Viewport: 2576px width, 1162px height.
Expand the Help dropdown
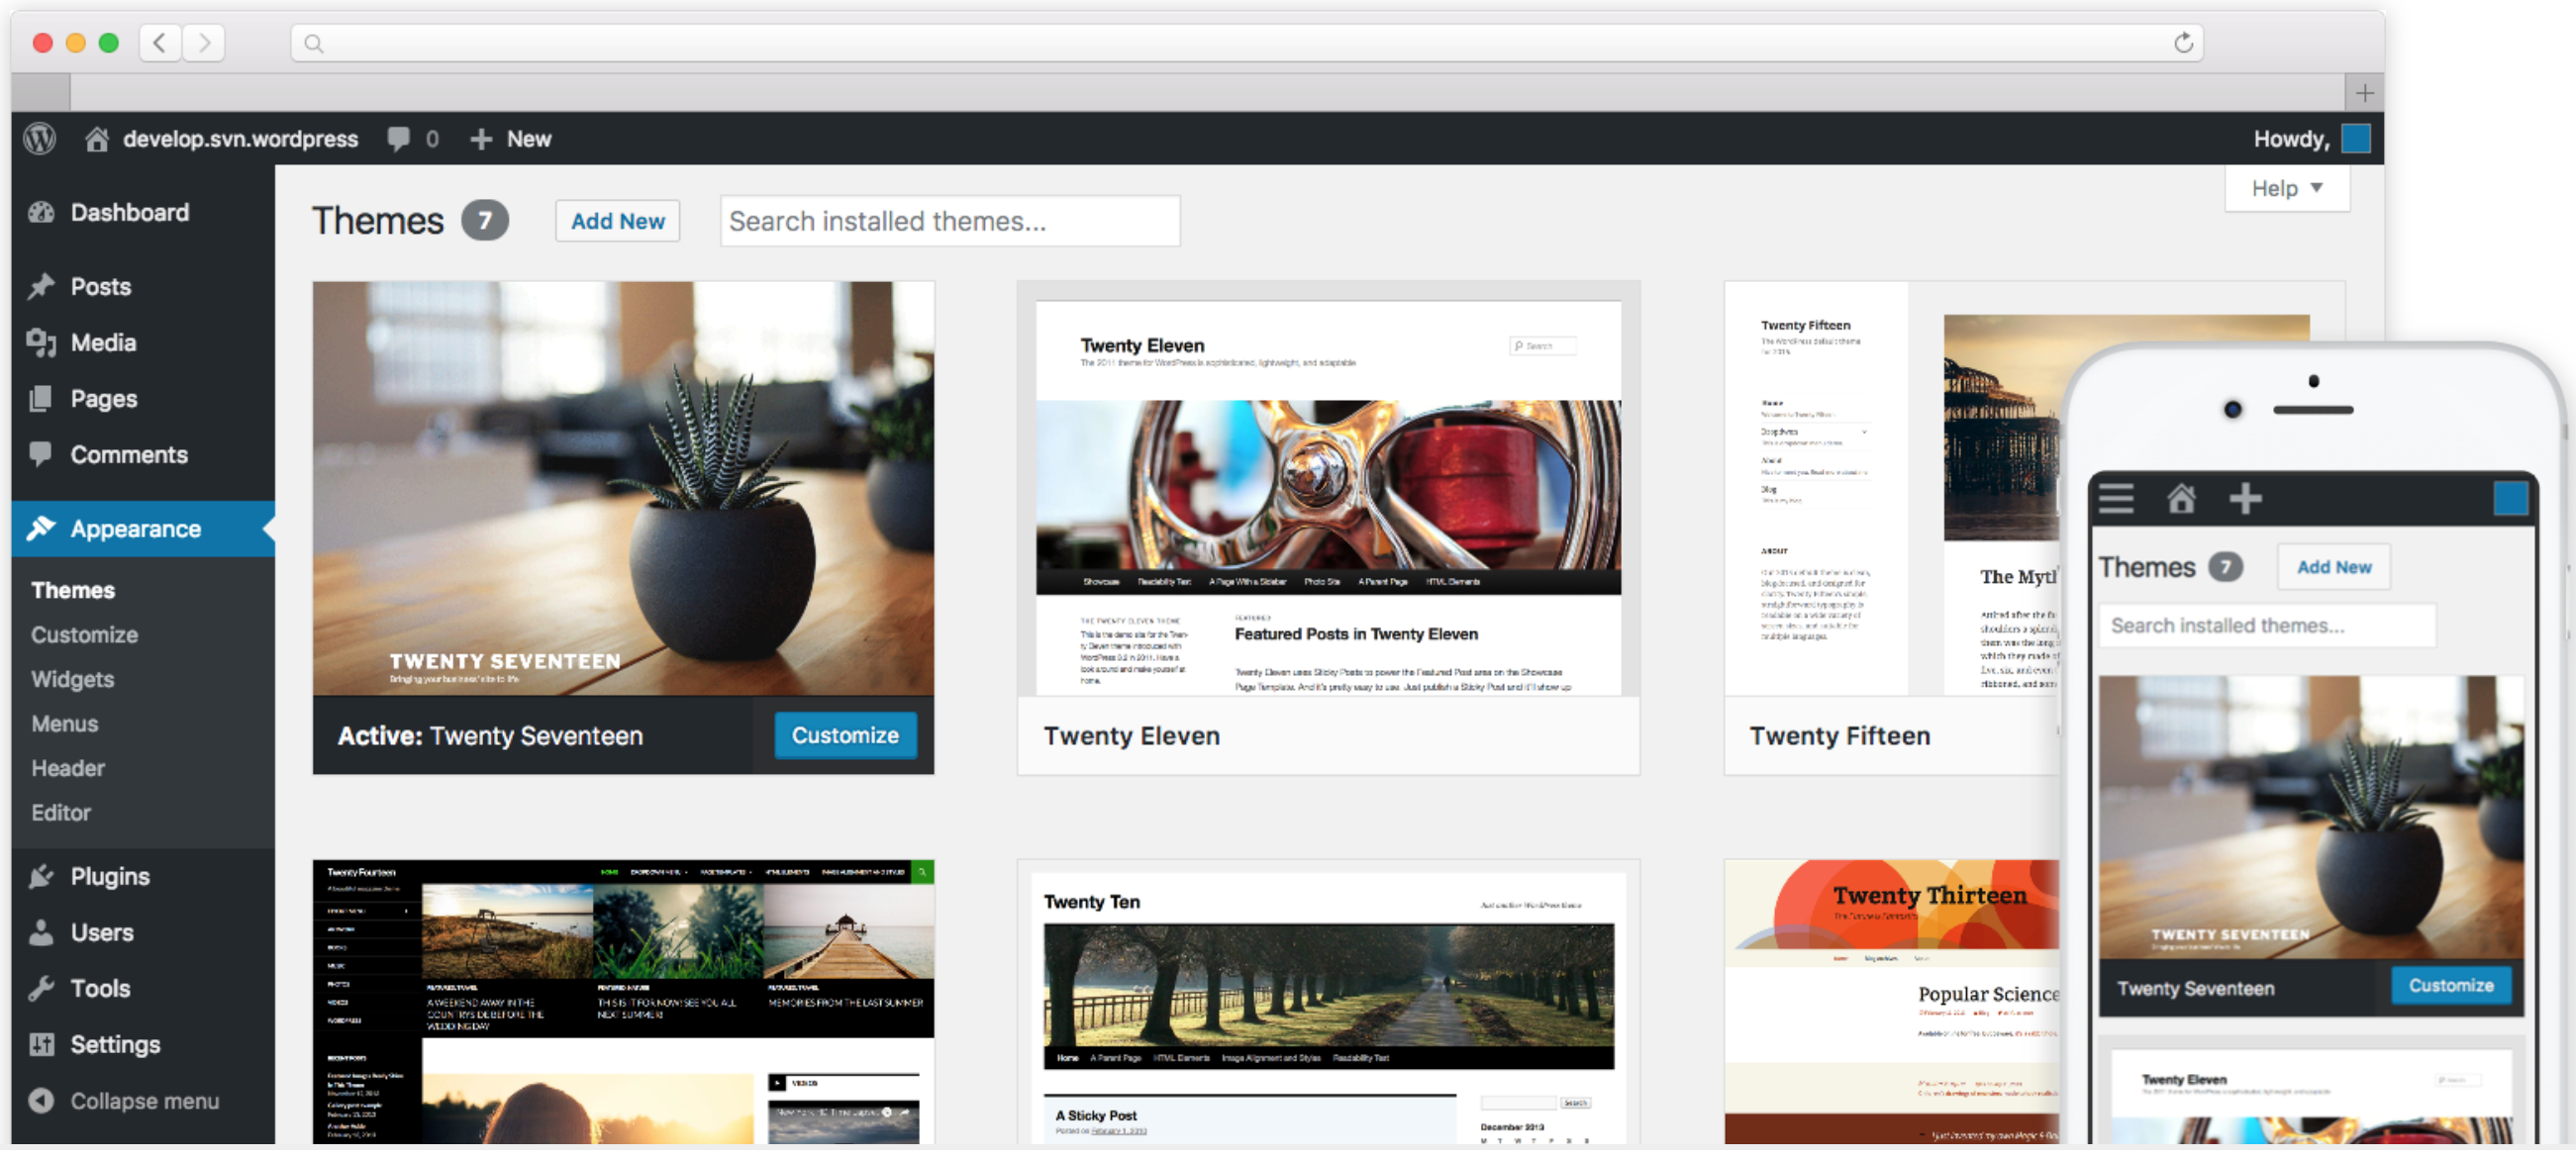click(2286, 190)
